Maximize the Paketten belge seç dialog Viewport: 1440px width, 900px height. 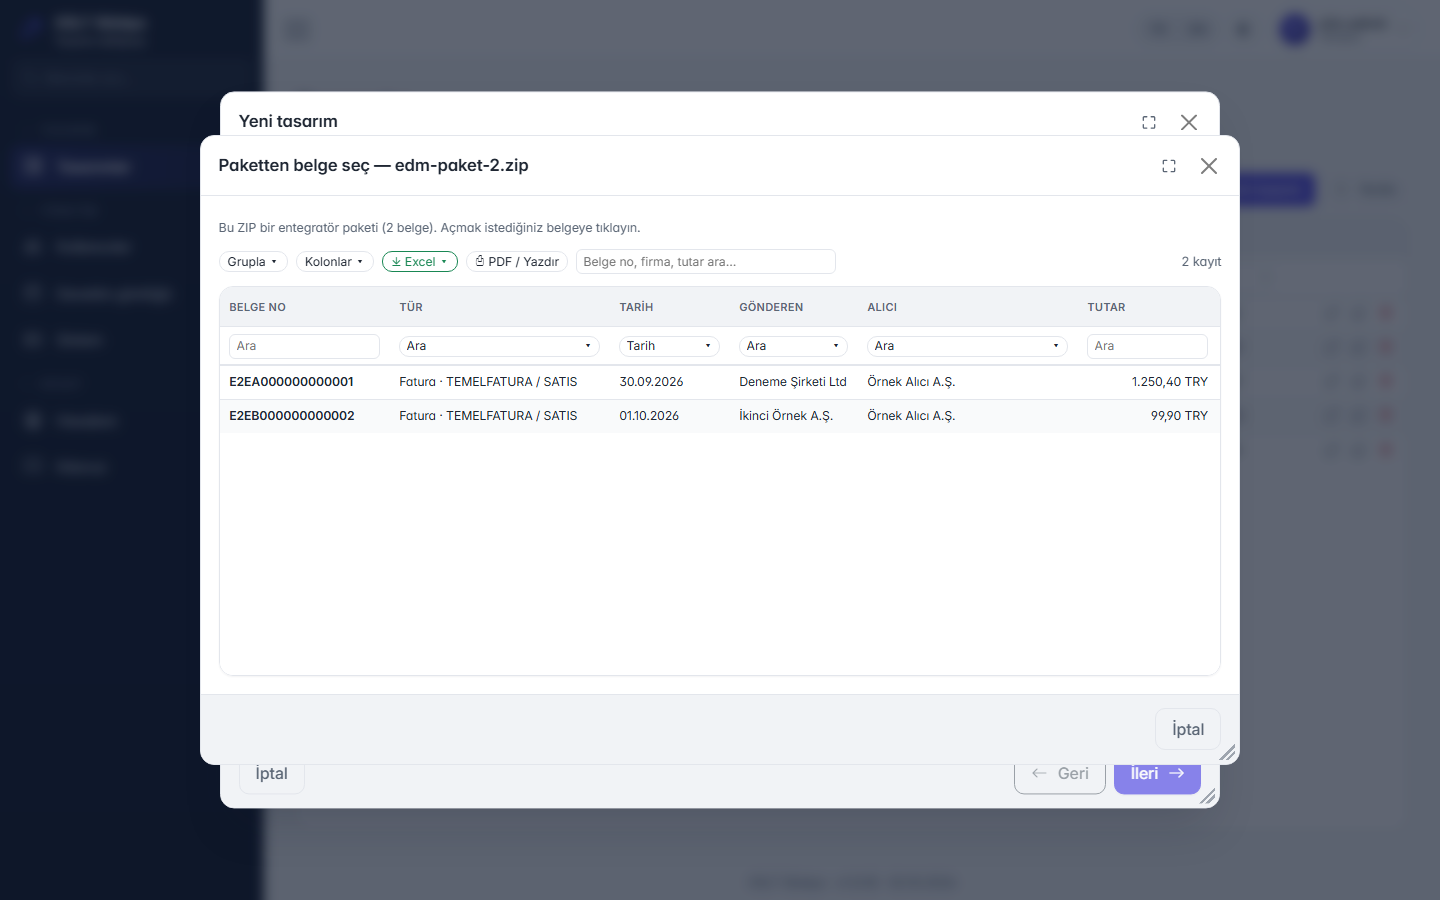(1169, 166)
